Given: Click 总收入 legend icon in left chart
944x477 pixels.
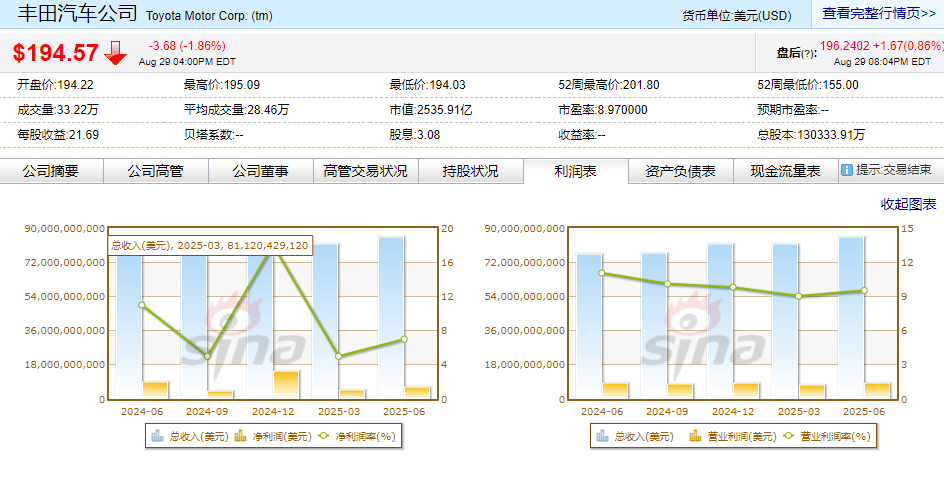Looking at the screenshot, I should click(x=157, y=436).
